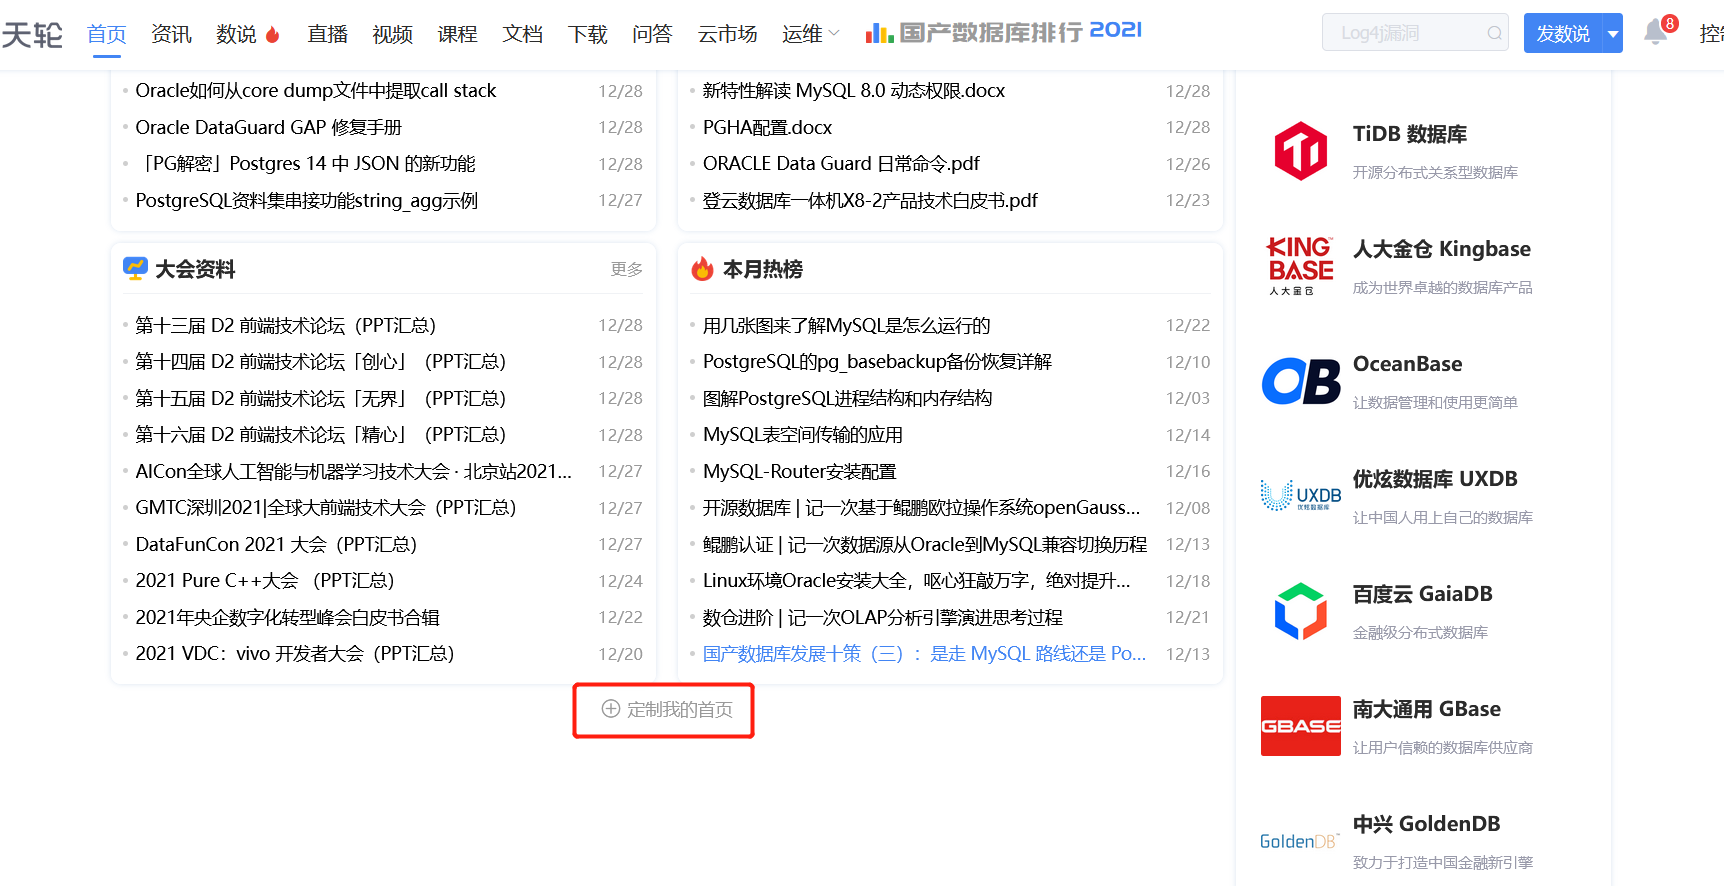Open ORACLE Data Guard 日常命令.pdf

point(841,163)
